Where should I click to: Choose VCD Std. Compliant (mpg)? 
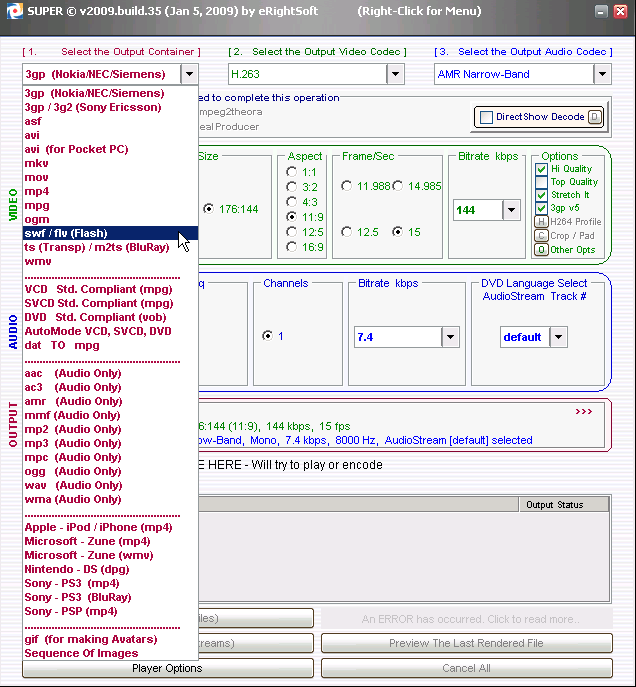[x=110, y=289]
